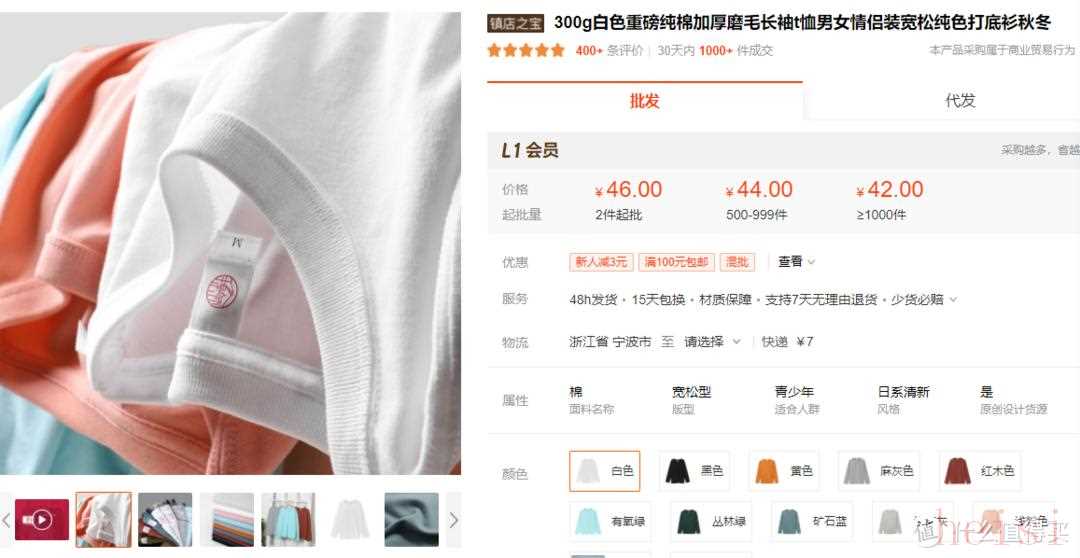Select the 麻灰色 gray color variant
1080x558 pixels.
click(879, 471)
